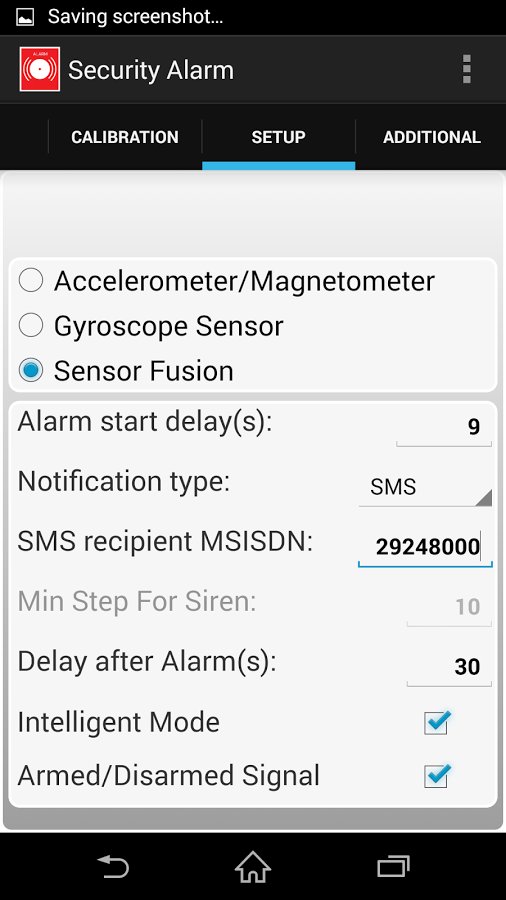This screenshot has width=506, height=900.
Task: Switch to the CALIBRATION tab
Action: tap(125, 137)
